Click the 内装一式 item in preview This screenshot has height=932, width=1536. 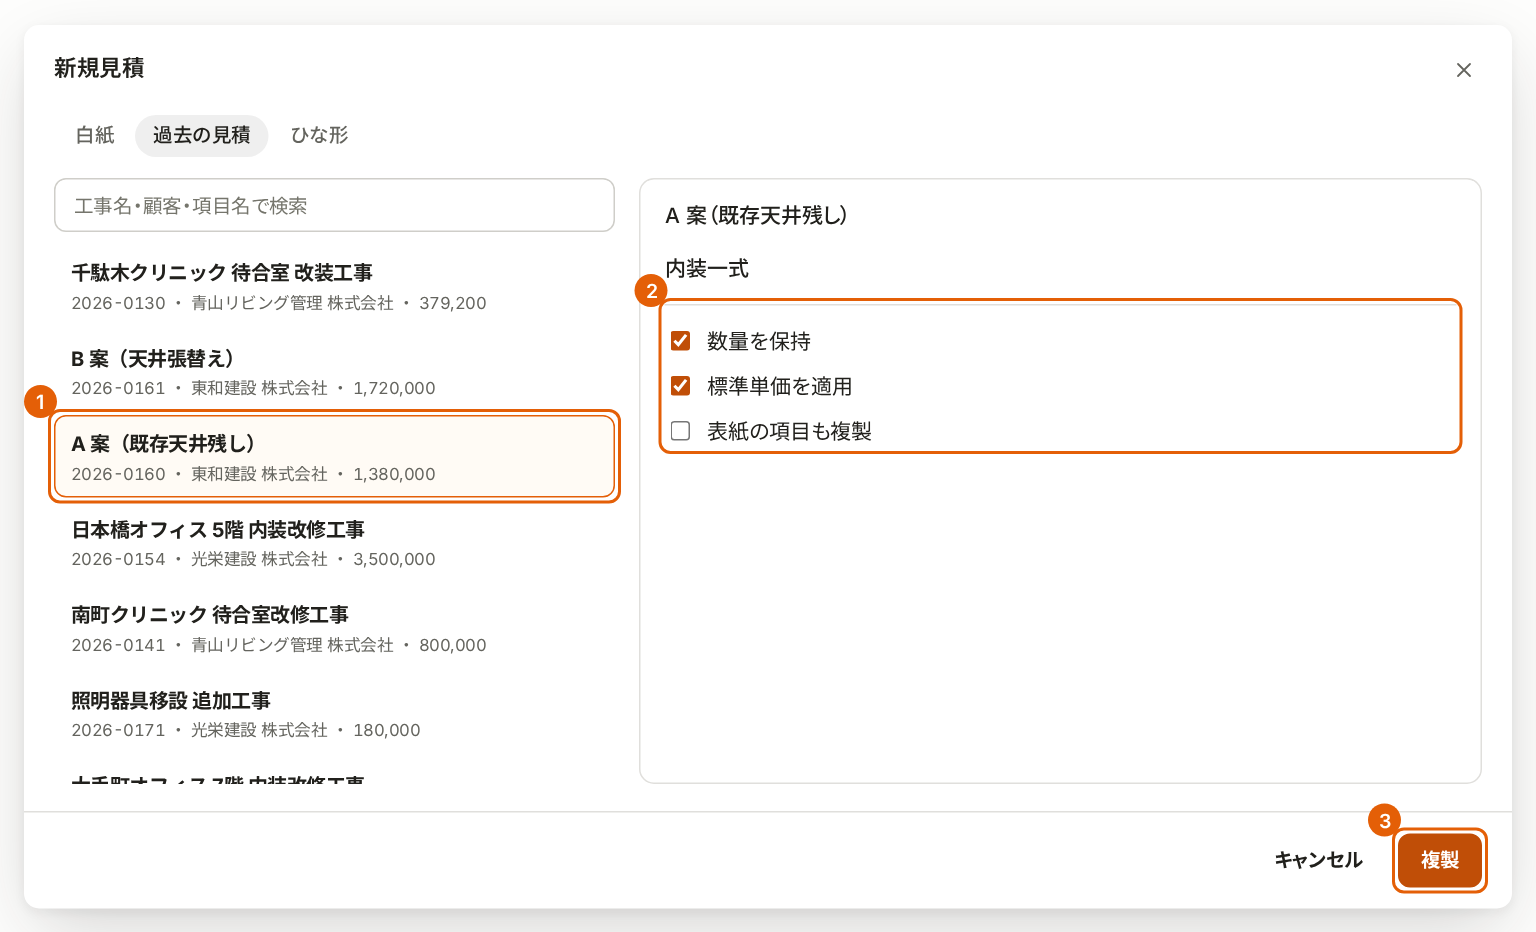[707, 268]
